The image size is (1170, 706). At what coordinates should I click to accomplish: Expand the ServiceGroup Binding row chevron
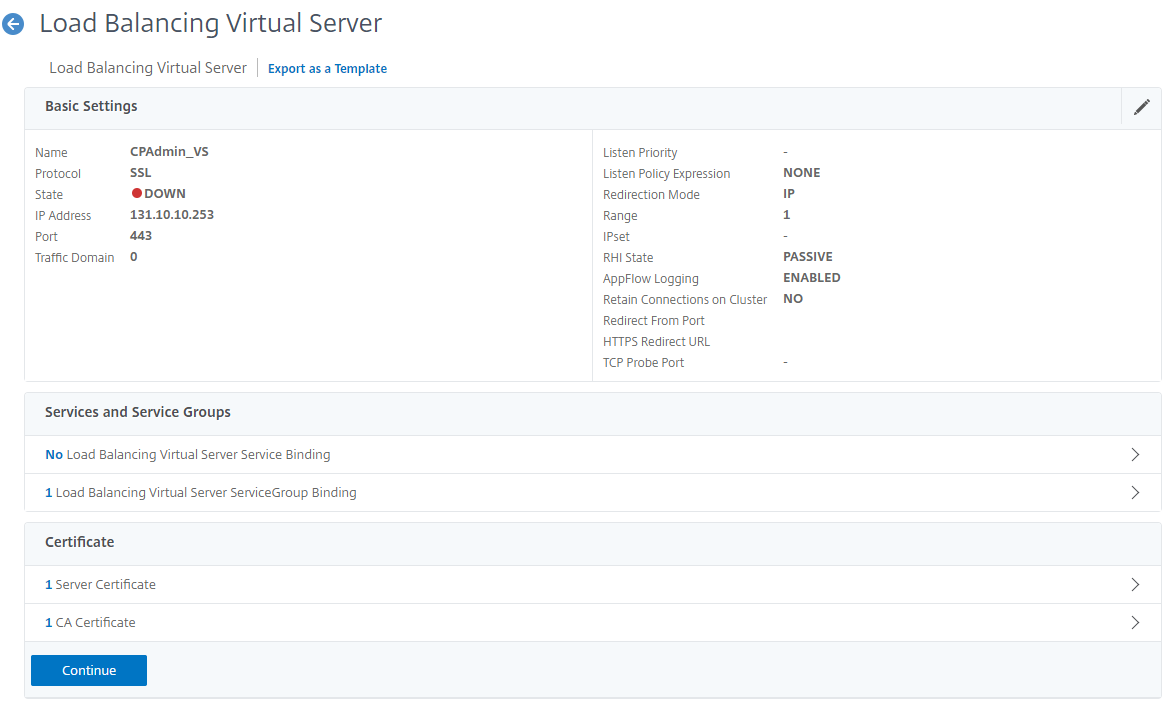(1135, 493)
